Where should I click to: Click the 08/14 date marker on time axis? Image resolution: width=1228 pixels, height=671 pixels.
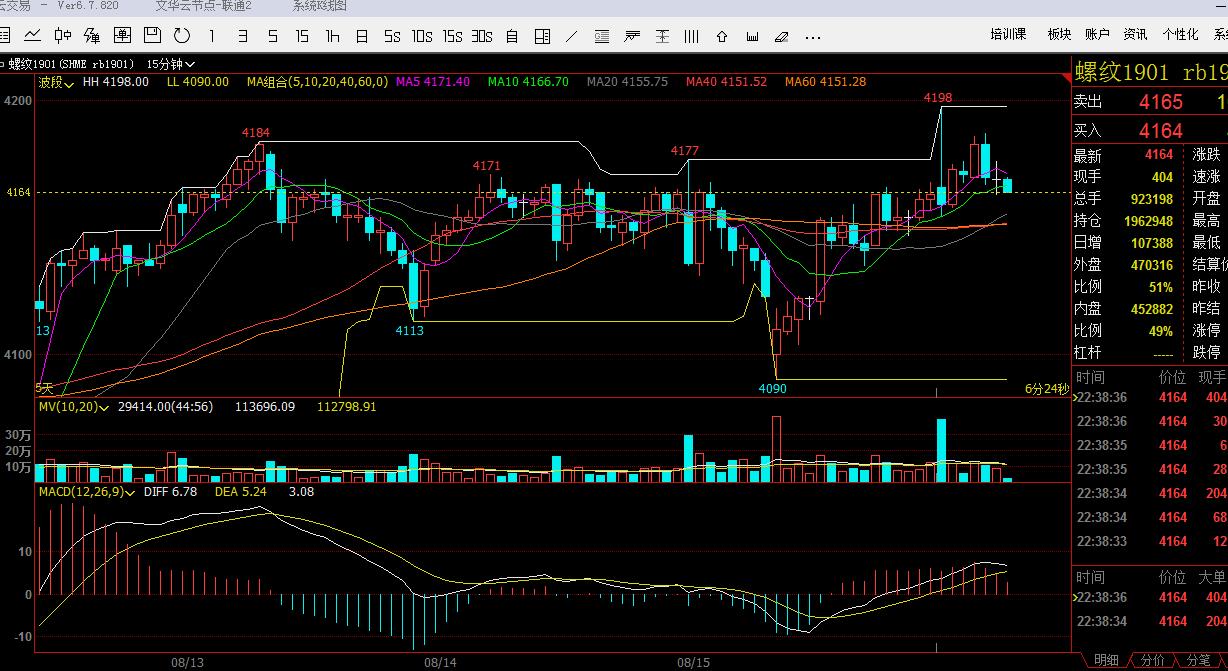pyautogui.click(x=440, y=662)
